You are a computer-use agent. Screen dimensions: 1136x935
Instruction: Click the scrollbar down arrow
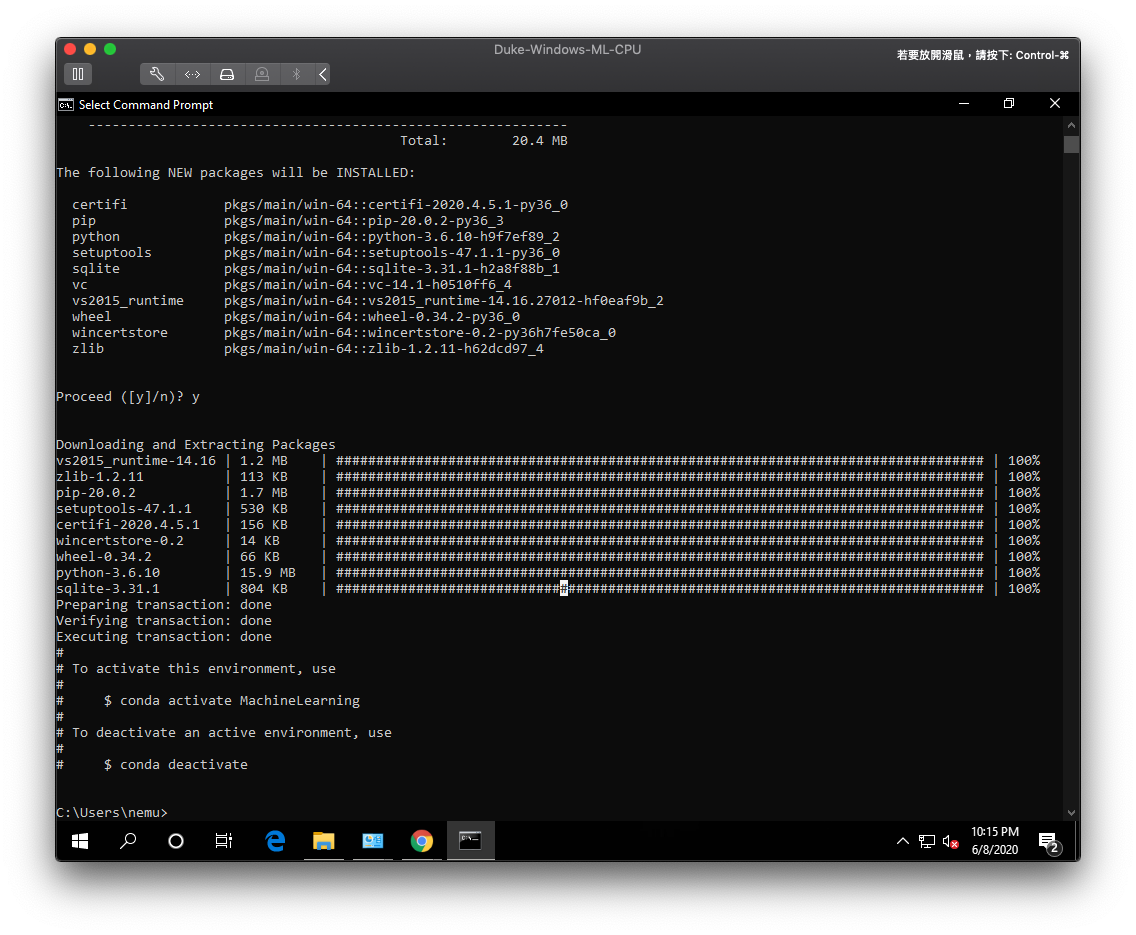(x=1071, y=812)
